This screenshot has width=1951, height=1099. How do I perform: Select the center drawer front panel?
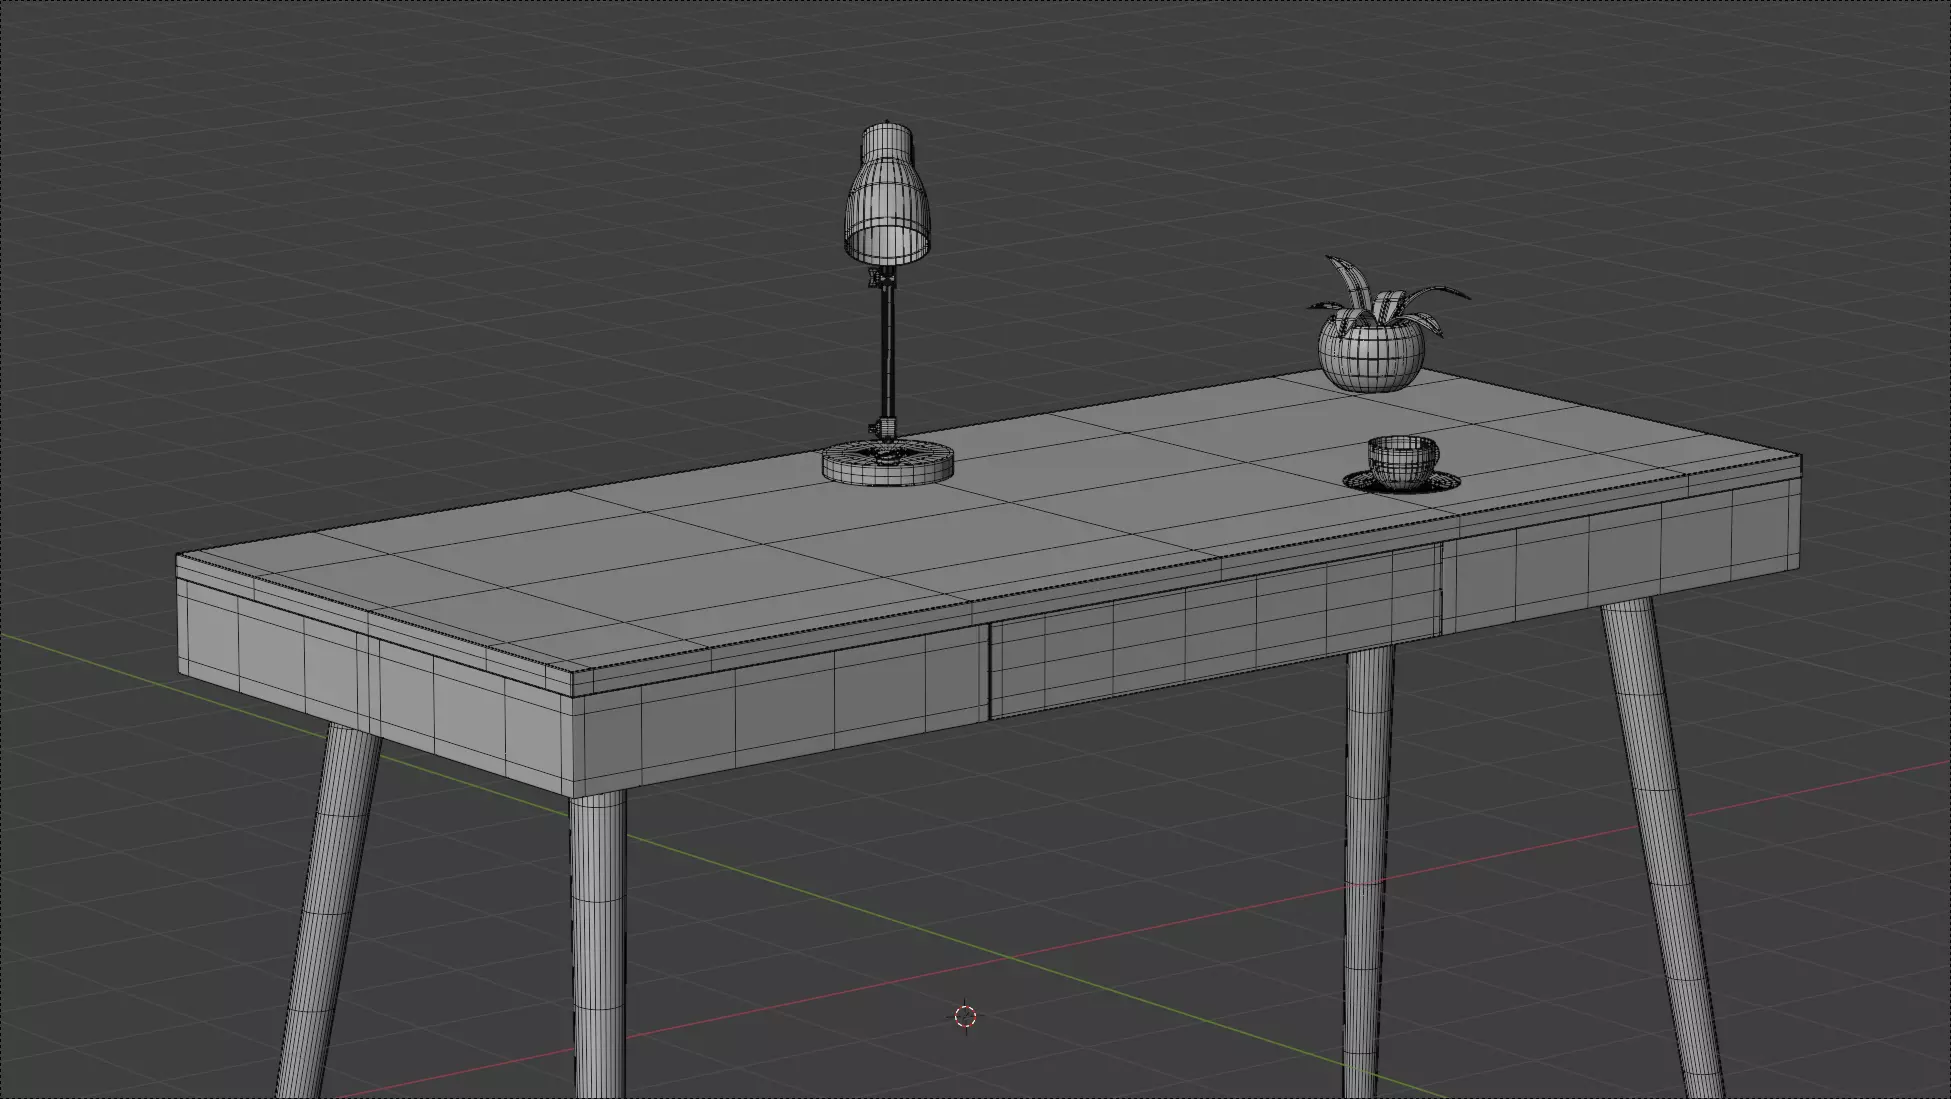coord(1215,630)
